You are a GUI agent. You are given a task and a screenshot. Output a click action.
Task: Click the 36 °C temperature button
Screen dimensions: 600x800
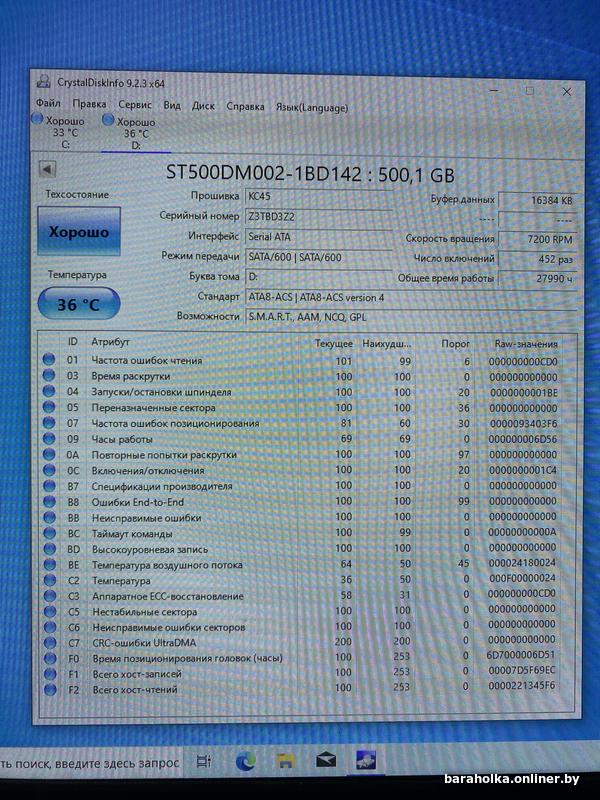(x=79, y=304)
